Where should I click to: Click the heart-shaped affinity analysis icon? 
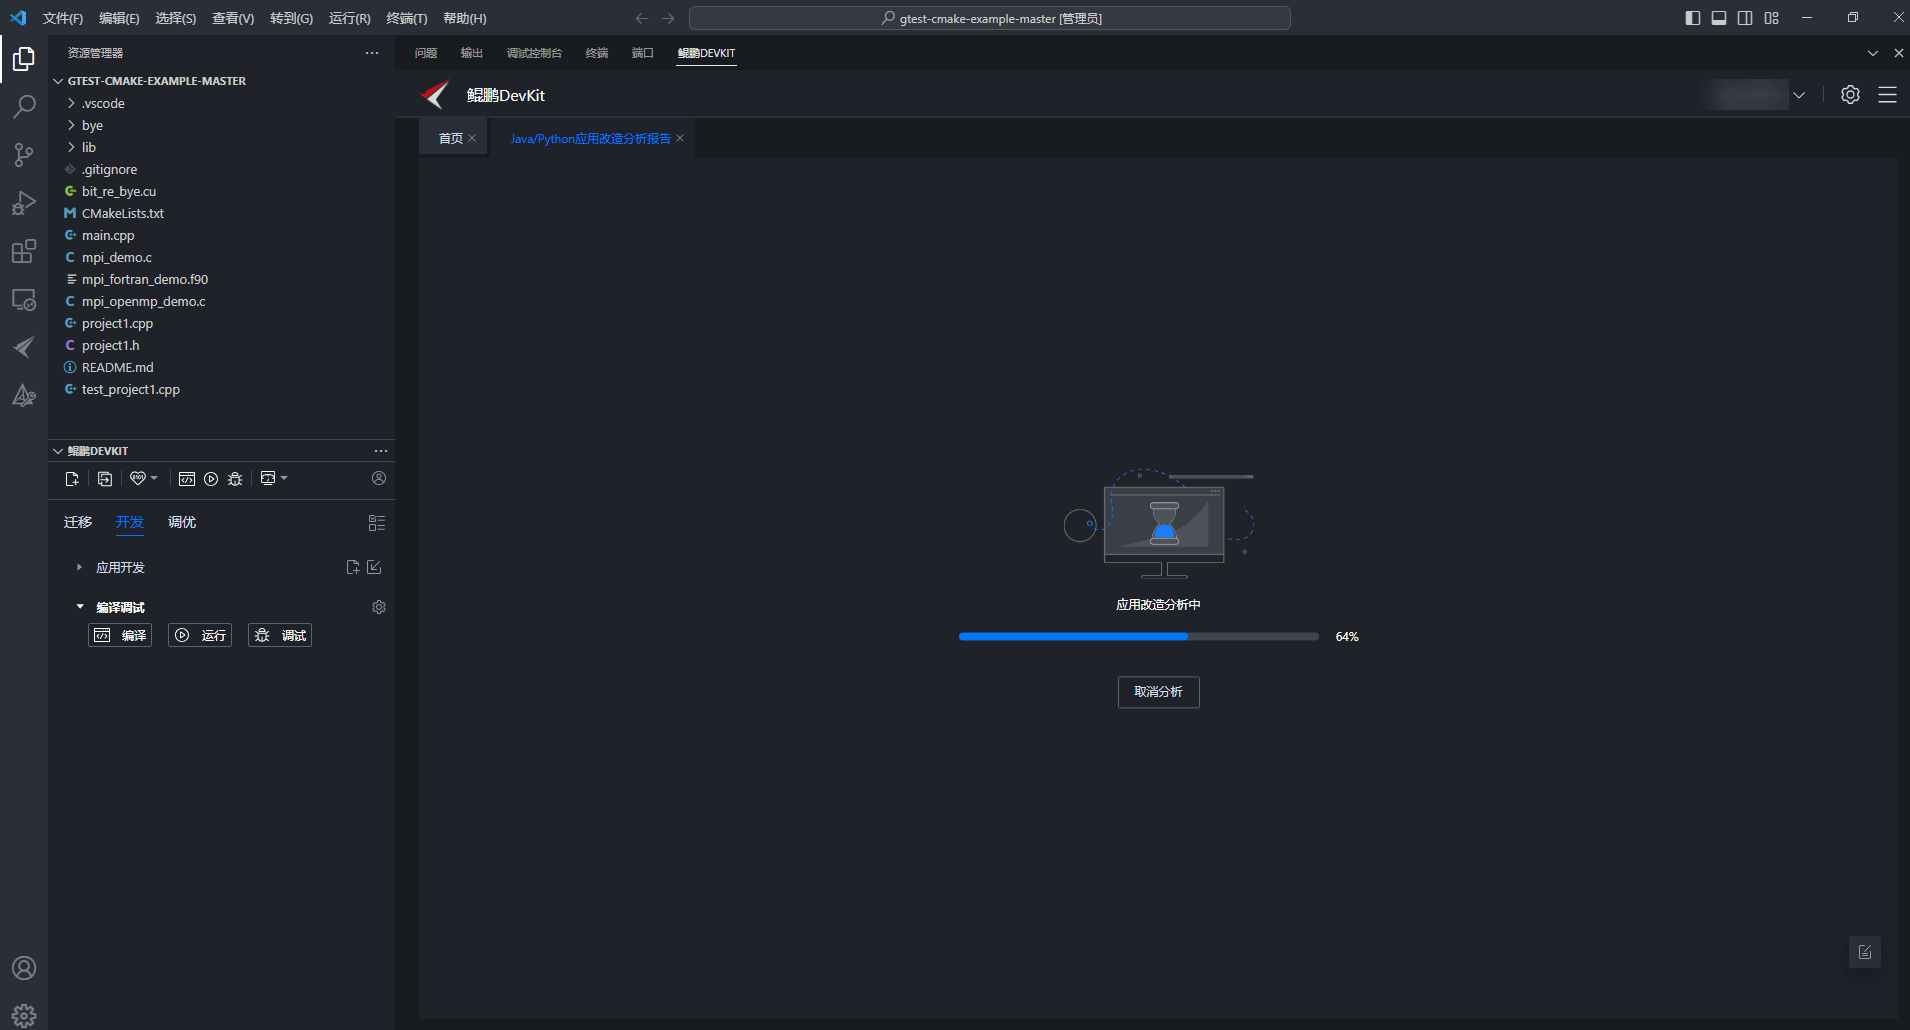tap(138, 478)
